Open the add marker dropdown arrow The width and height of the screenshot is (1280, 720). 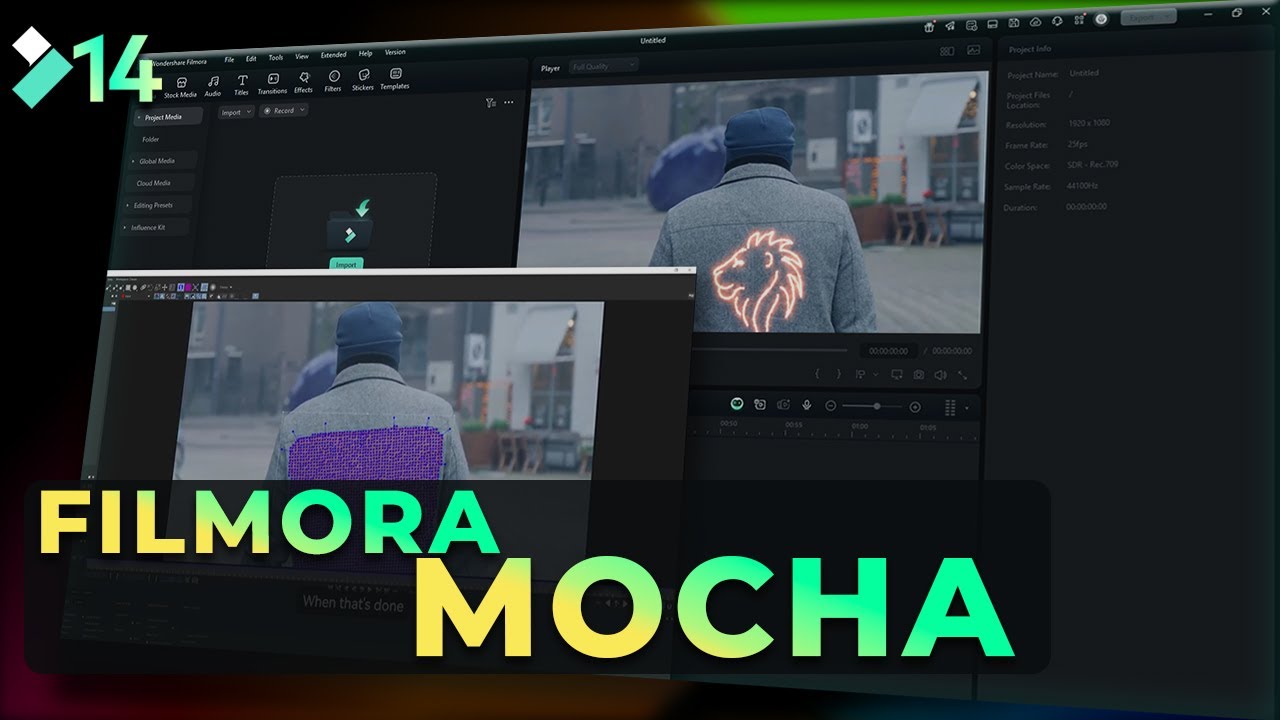pos(877,375)
